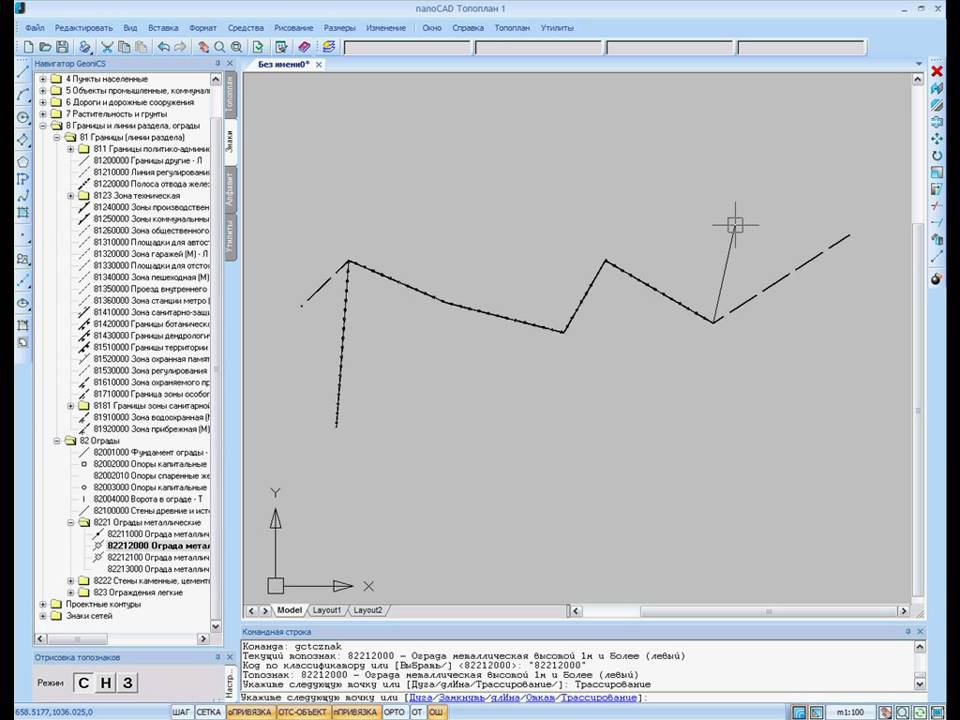960x720 pixels.
Task: Copy selection with the Copy icon
Action: [124, 47]
